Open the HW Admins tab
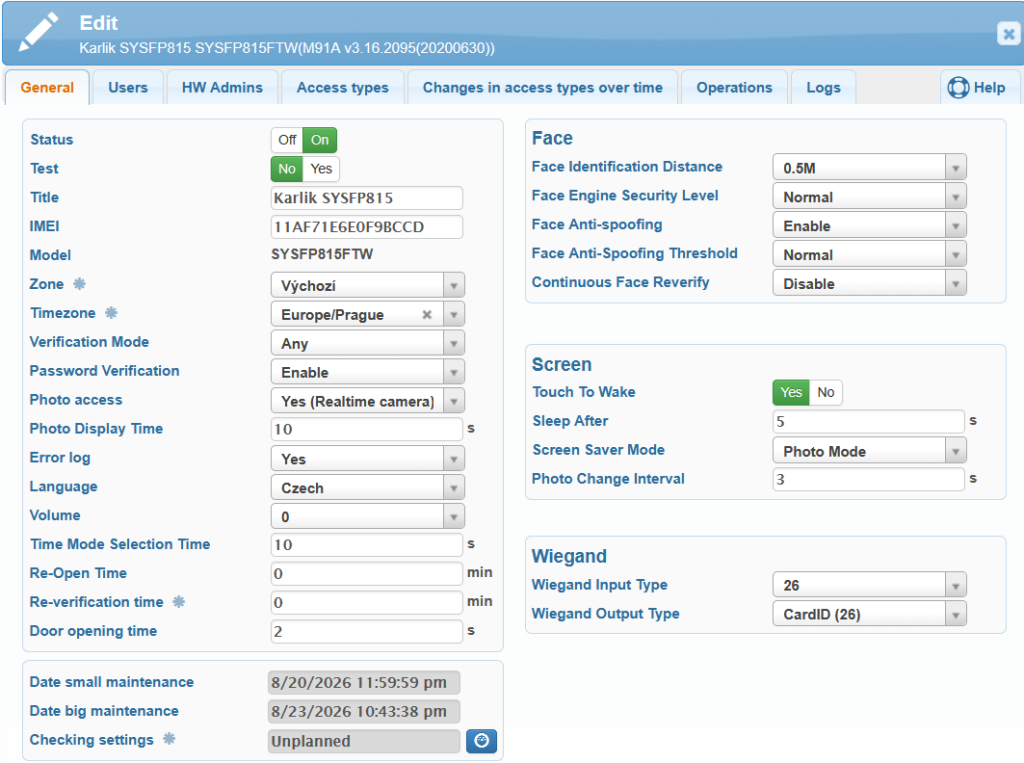Image resolution: width=1024 pixels, height=763 pixels. coord(222,88)
